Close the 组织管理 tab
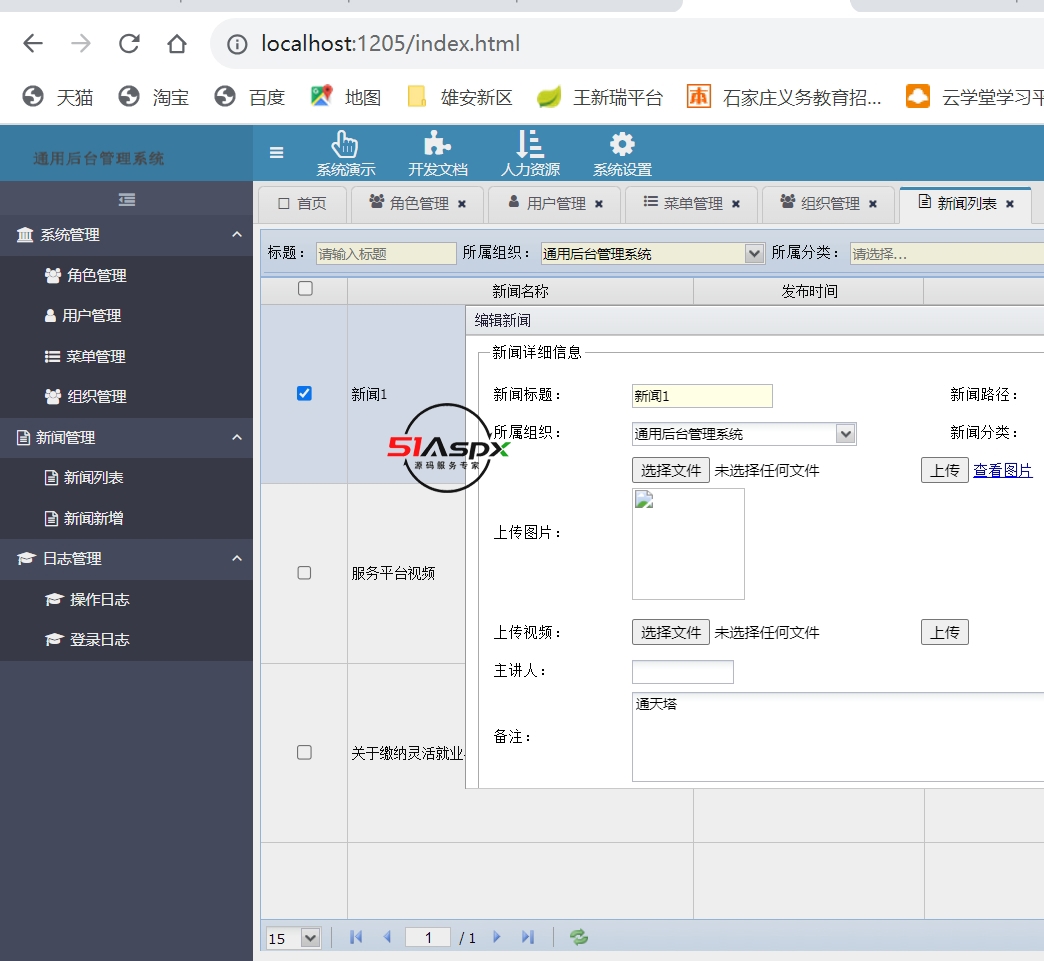 point(873,204)
